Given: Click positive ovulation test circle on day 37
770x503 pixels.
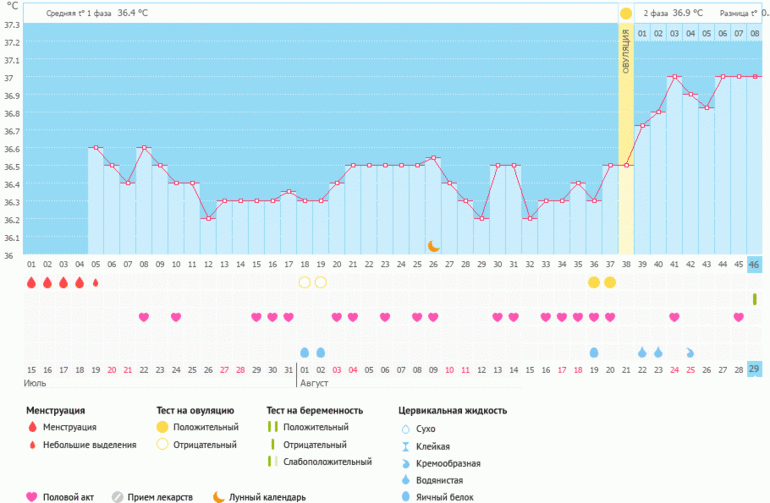Looking at the screenshot, I should (x=610, y=282).
